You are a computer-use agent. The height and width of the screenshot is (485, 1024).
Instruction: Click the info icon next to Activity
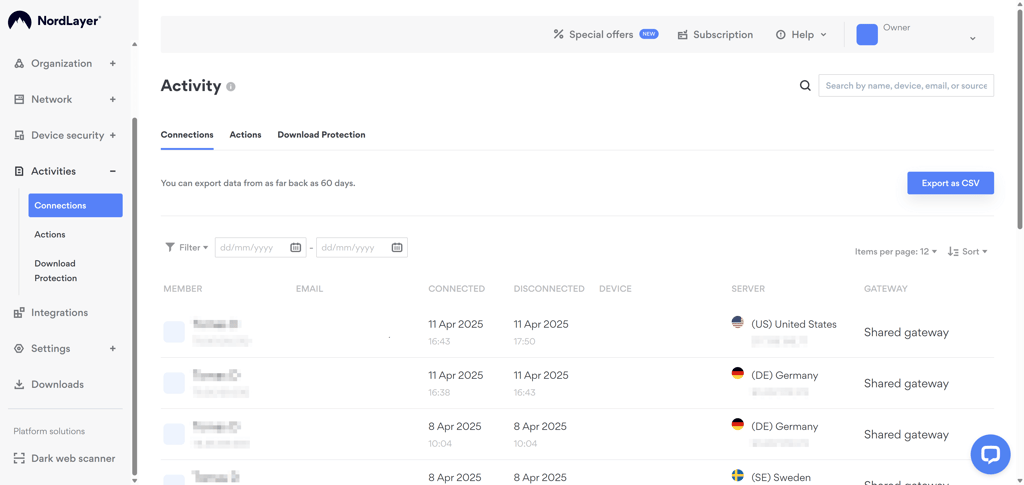click(x=231, y=86)
